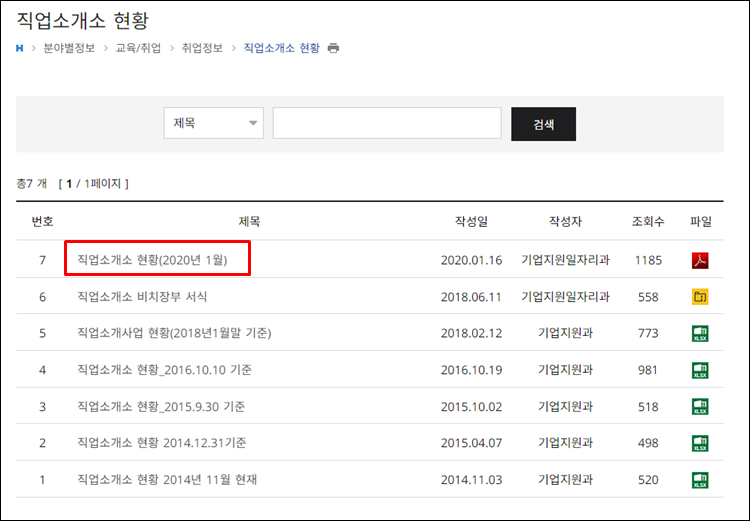This screenshot has width=750, height=521.
Task: Click the date 2016.10.19
Action: pyautogui.click(x=471, y=370)
